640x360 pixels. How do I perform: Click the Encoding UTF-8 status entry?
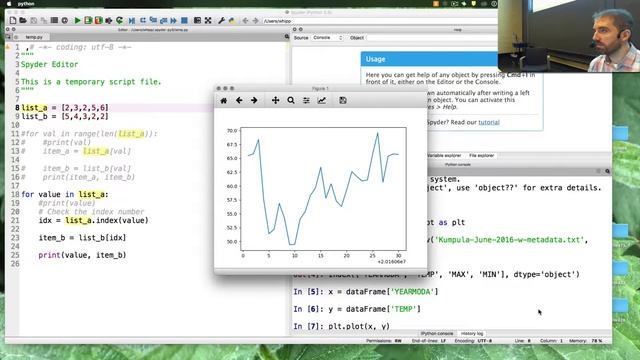point(473,340)
